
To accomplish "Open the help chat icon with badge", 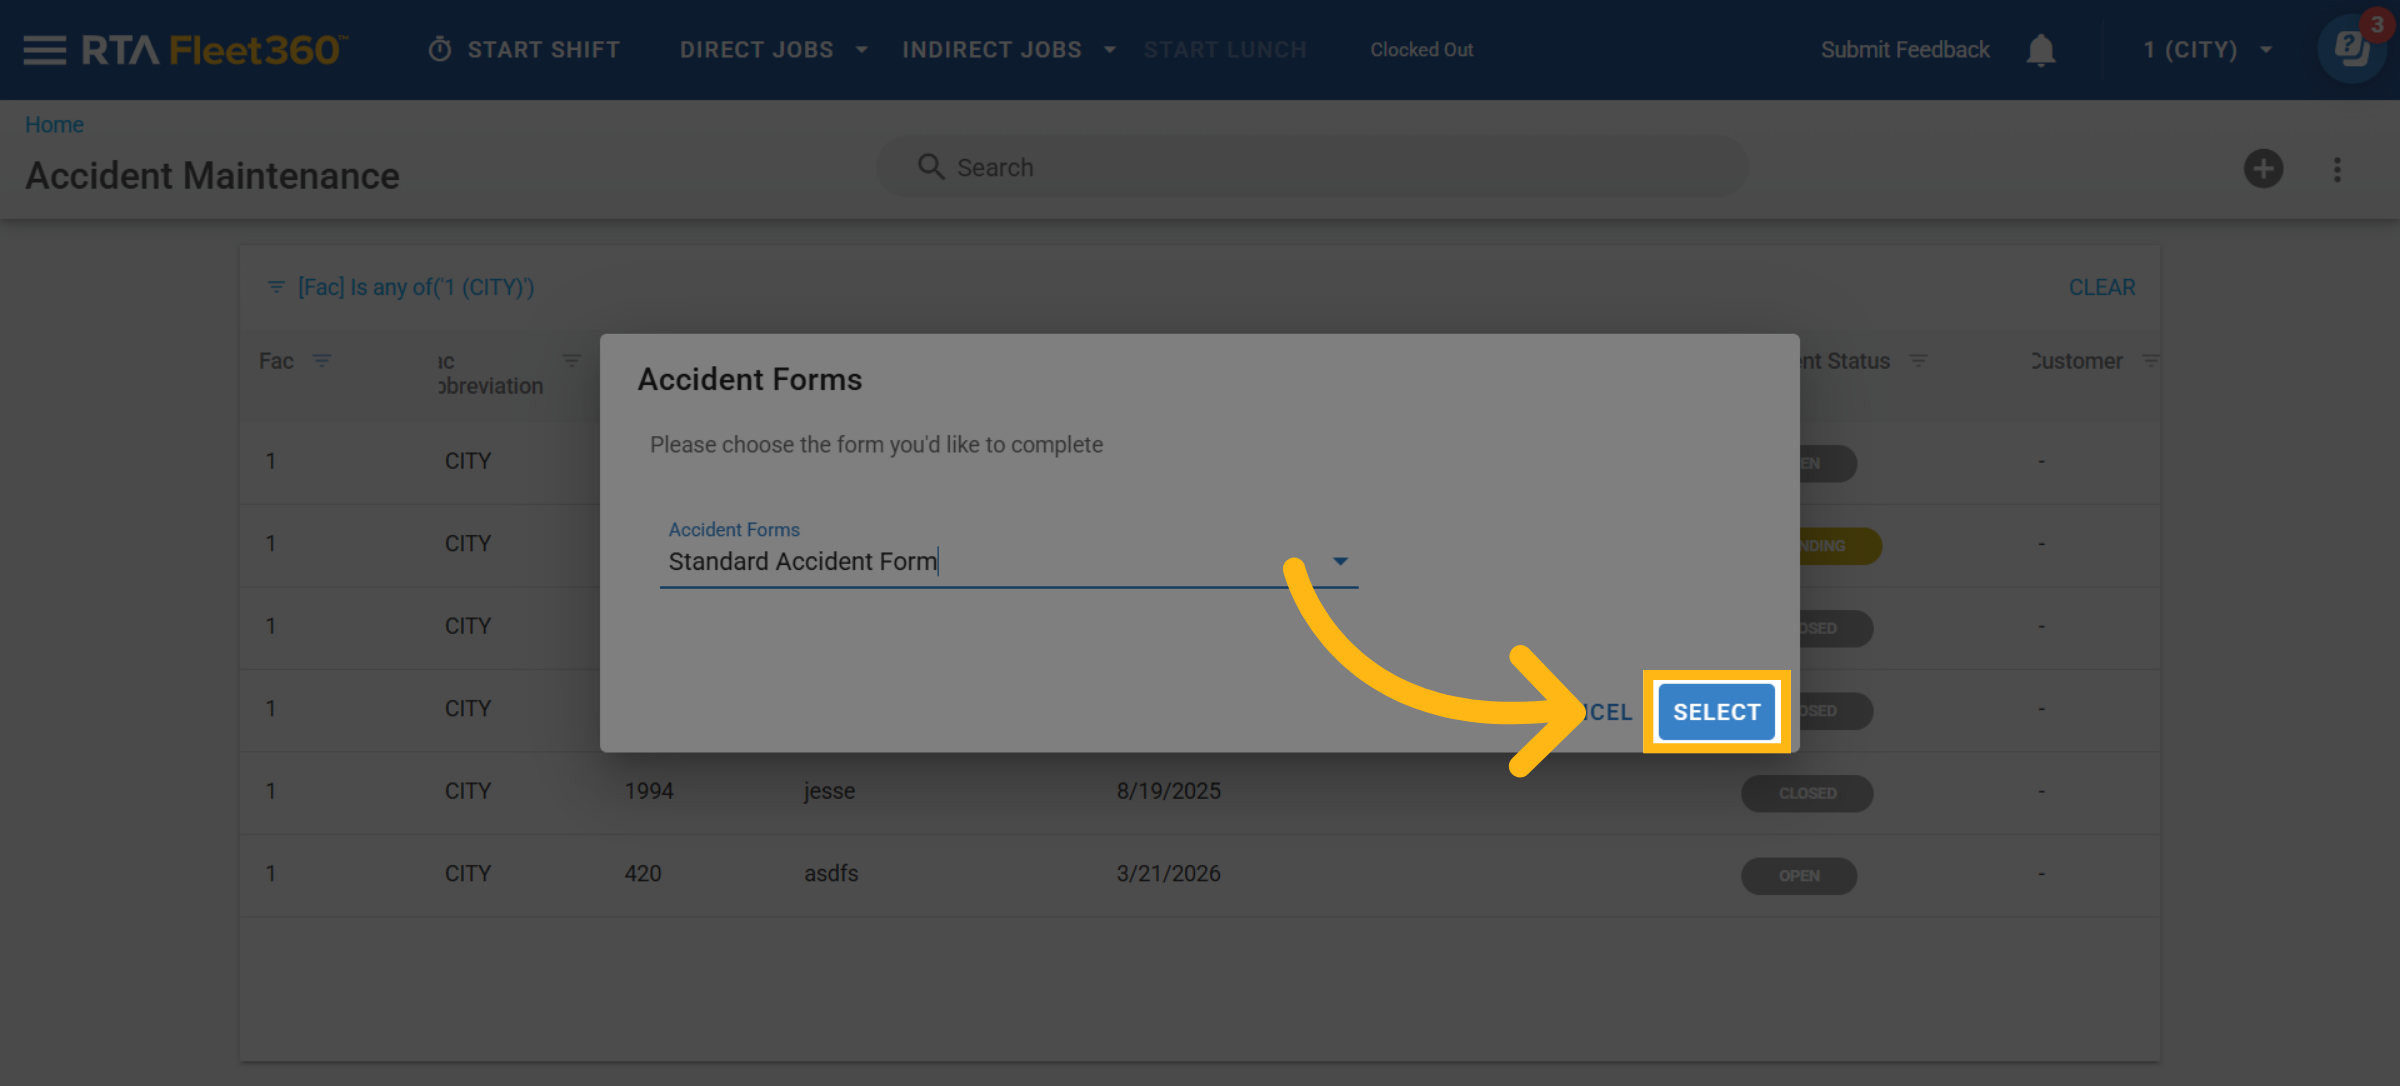I will point(2352,48).
